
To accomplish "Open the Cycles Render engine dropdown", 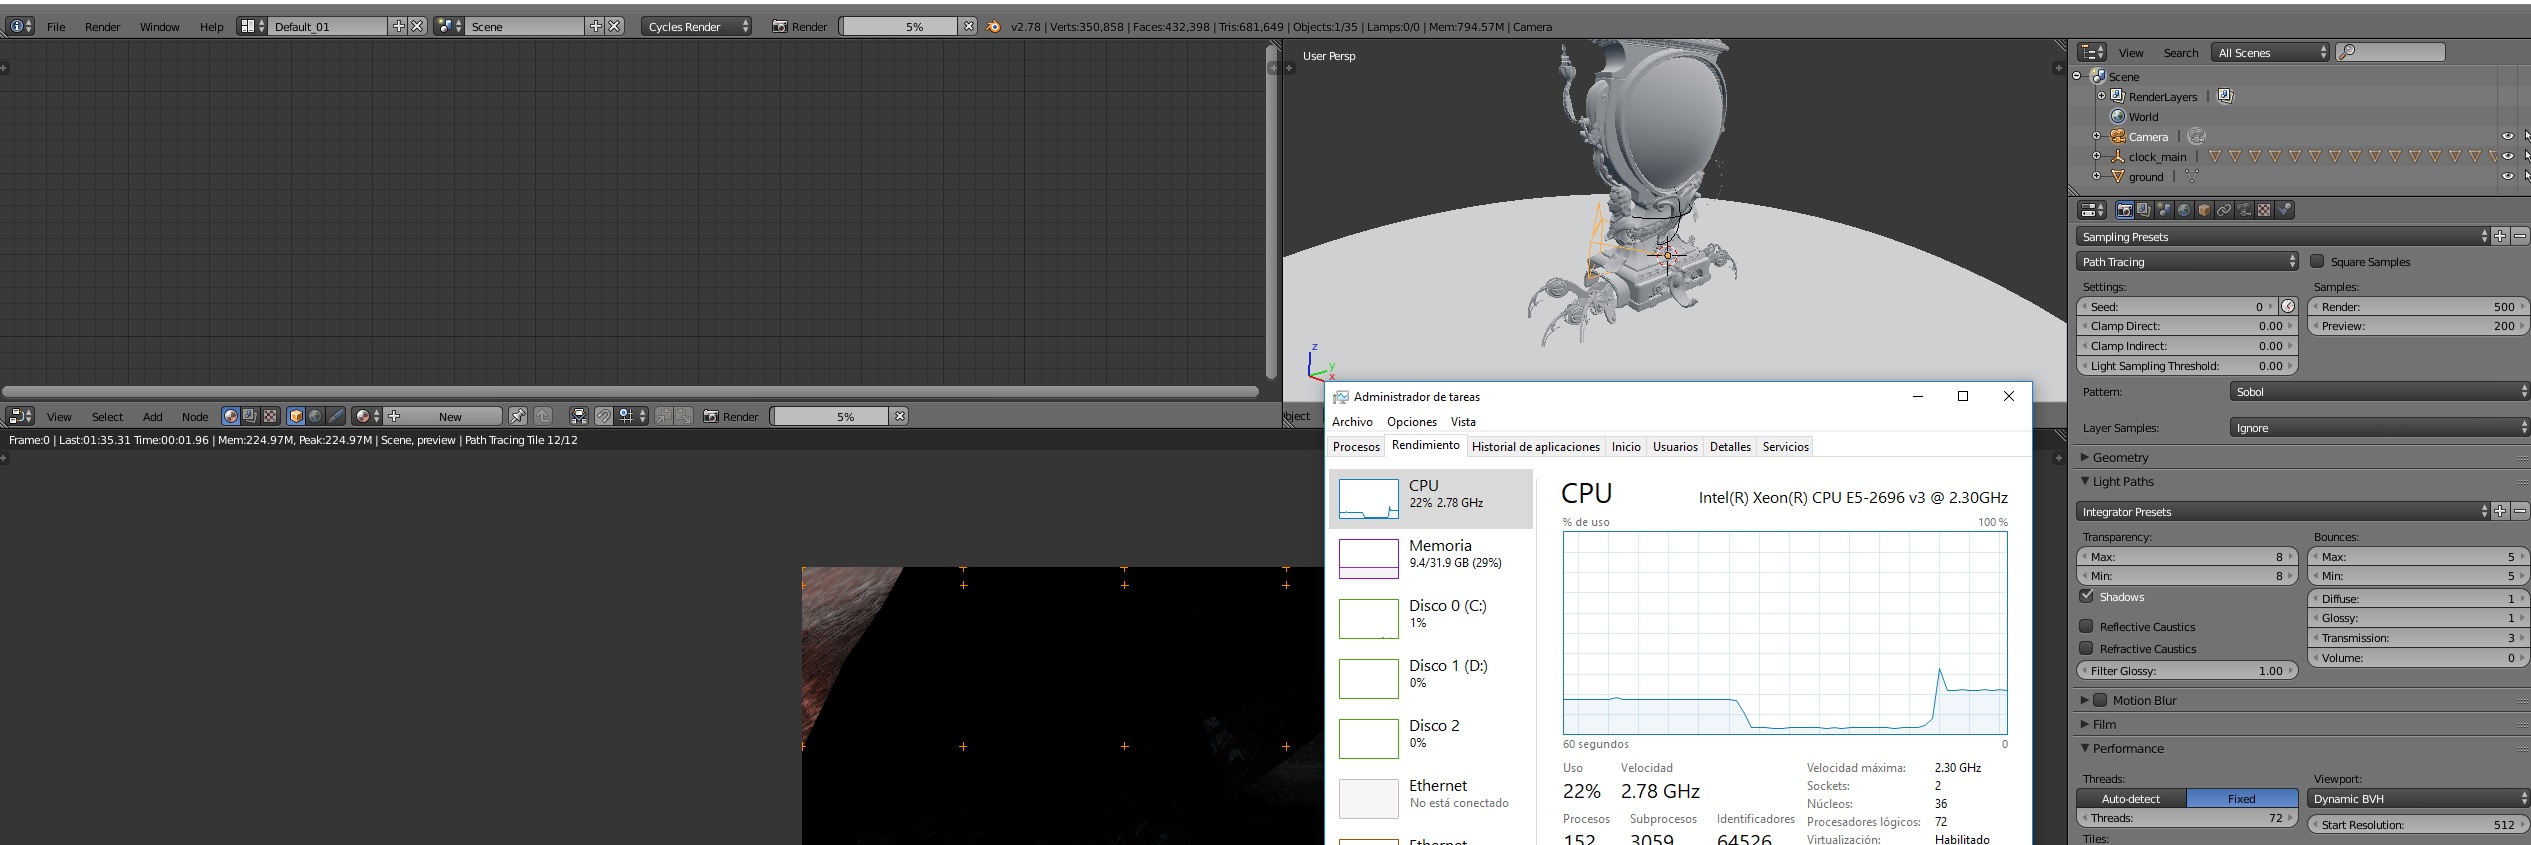I will pos(698,27).
